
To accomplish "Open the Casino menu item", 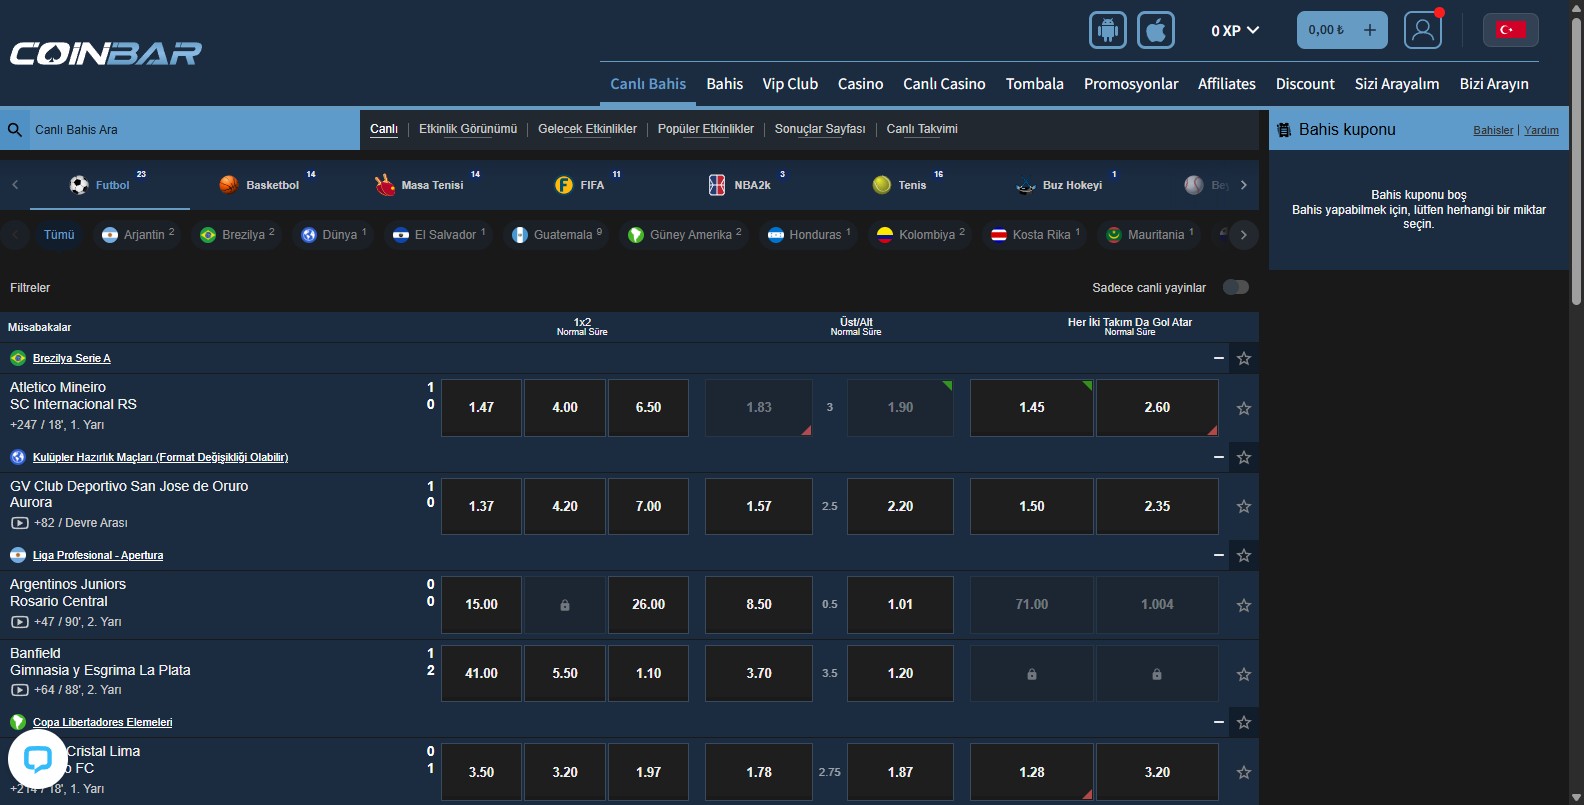I will click(x=860, y=84).
